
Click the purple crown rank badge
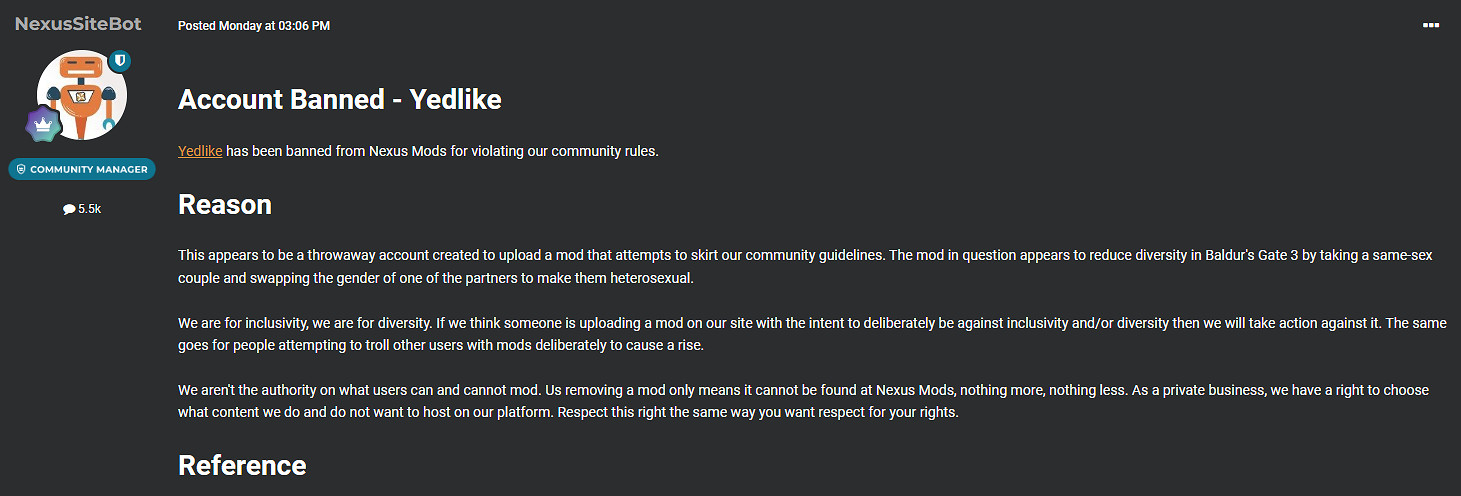44,125
